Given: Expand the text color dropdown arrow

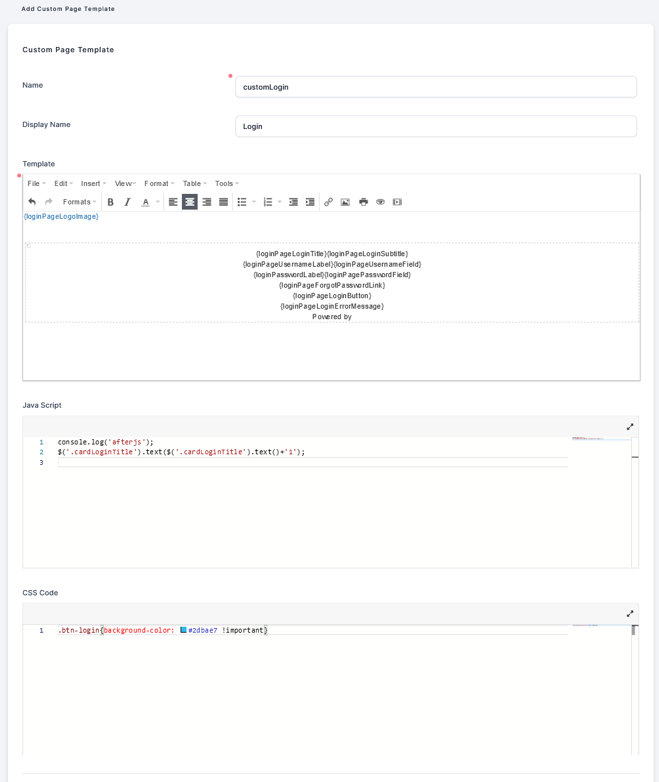Looking at the screenshot, I should pos(157,202).
